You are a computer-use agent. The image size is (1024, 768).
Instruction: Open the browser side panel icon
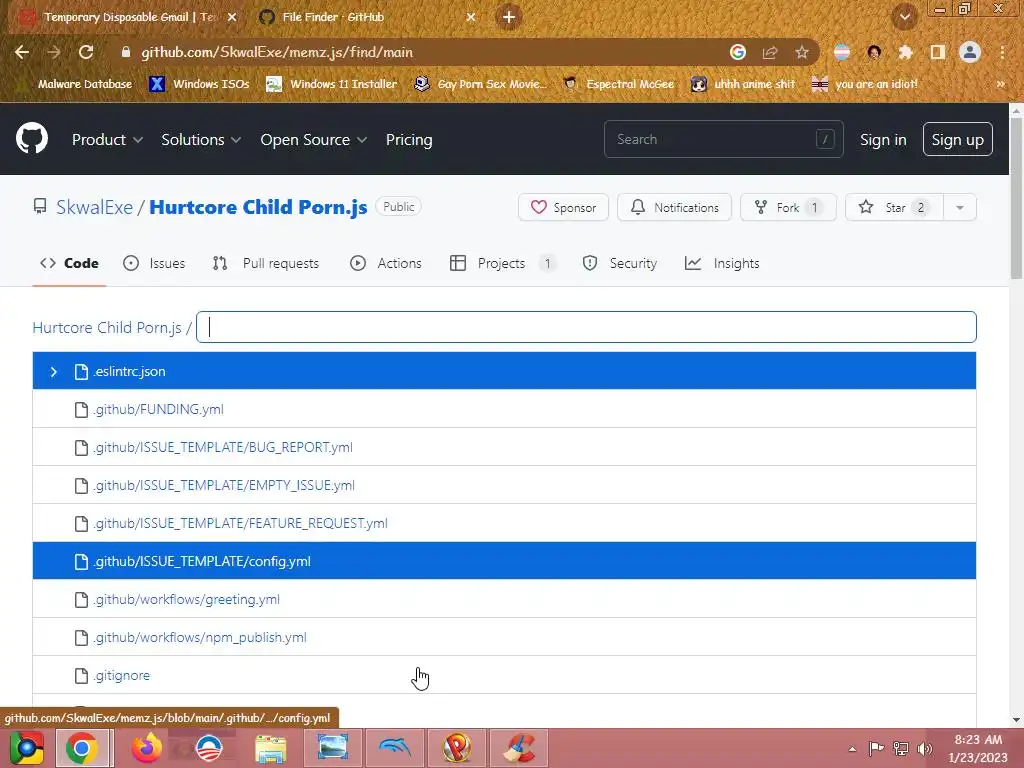[x=938, y=52]
